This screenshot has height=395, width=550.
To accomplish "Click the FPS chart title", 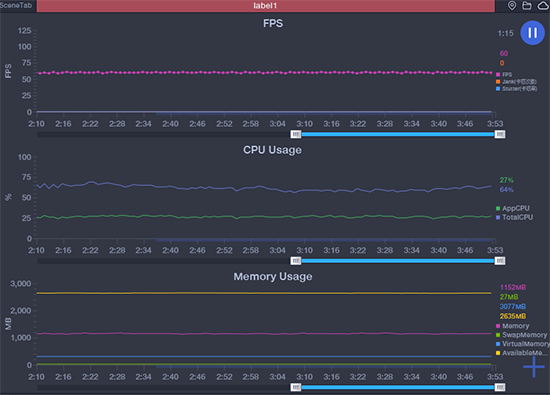I will 273,24.
